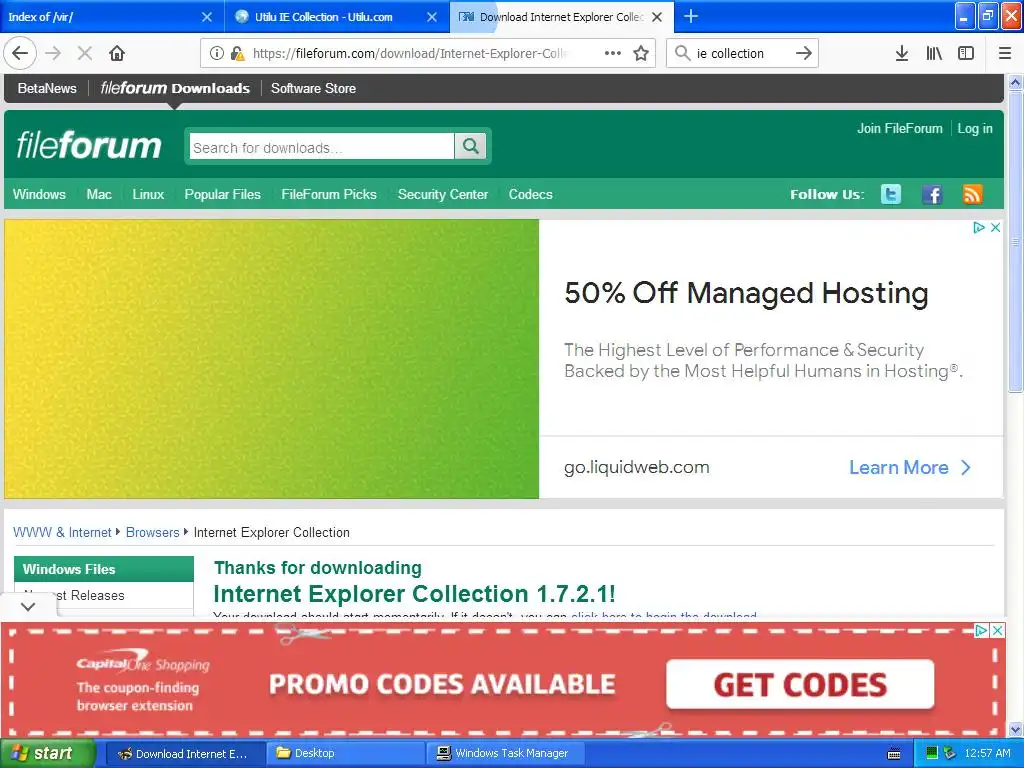
Task: Open the Firefox hamburger menu
Action: click(x=1005, y=54)
